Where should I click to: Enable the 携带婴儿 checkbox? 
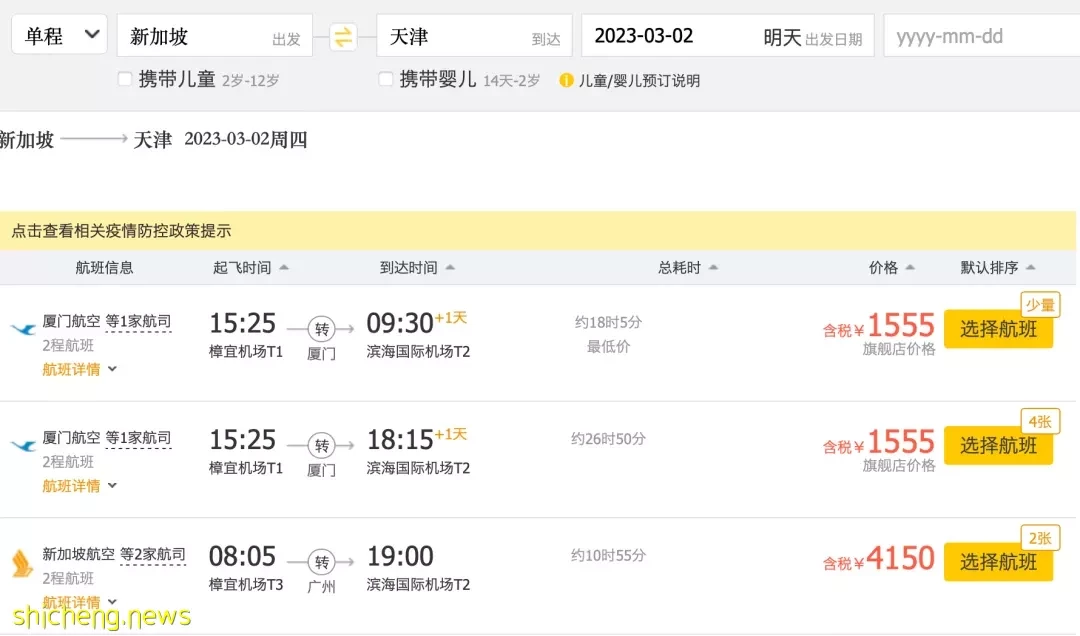click(386, 79)
